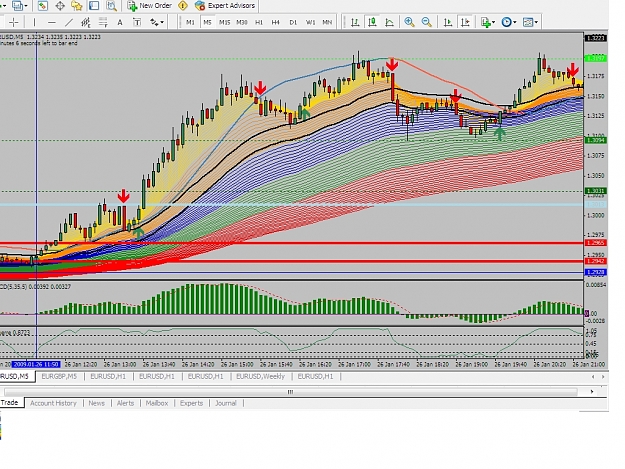Screen dimensions: 625x469
Task: Click the New Order button
Action: (x=149, y=6)
